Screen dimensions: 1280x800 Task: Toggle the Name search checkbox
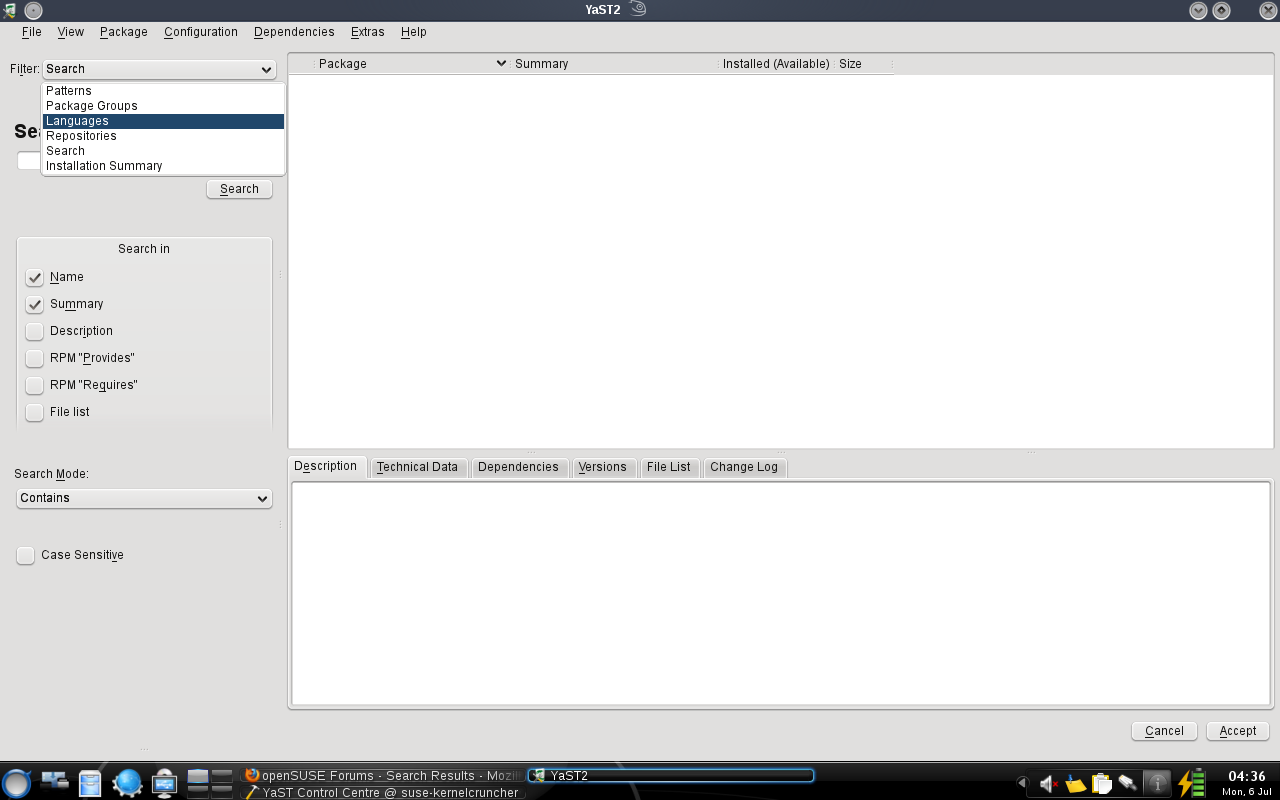coord(35,277)
